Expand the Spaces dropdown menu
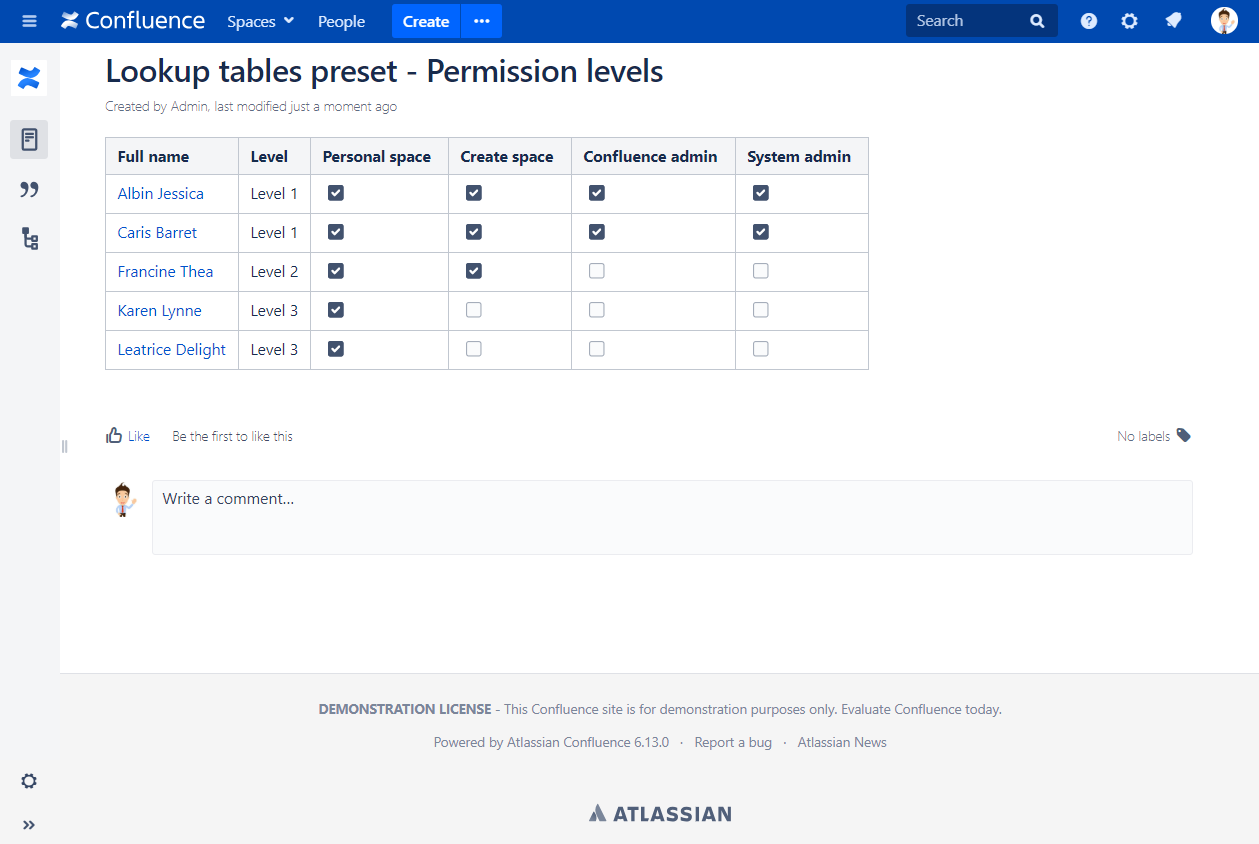 [260, 21]
